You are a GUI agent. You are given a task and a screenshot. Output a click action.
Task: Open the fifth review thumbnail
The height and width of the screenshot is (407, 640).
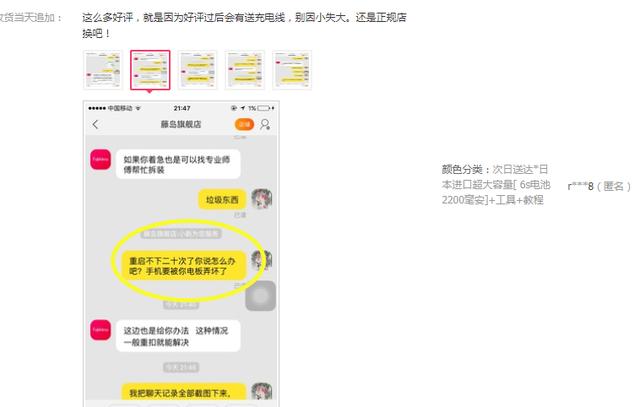[292, 69]
